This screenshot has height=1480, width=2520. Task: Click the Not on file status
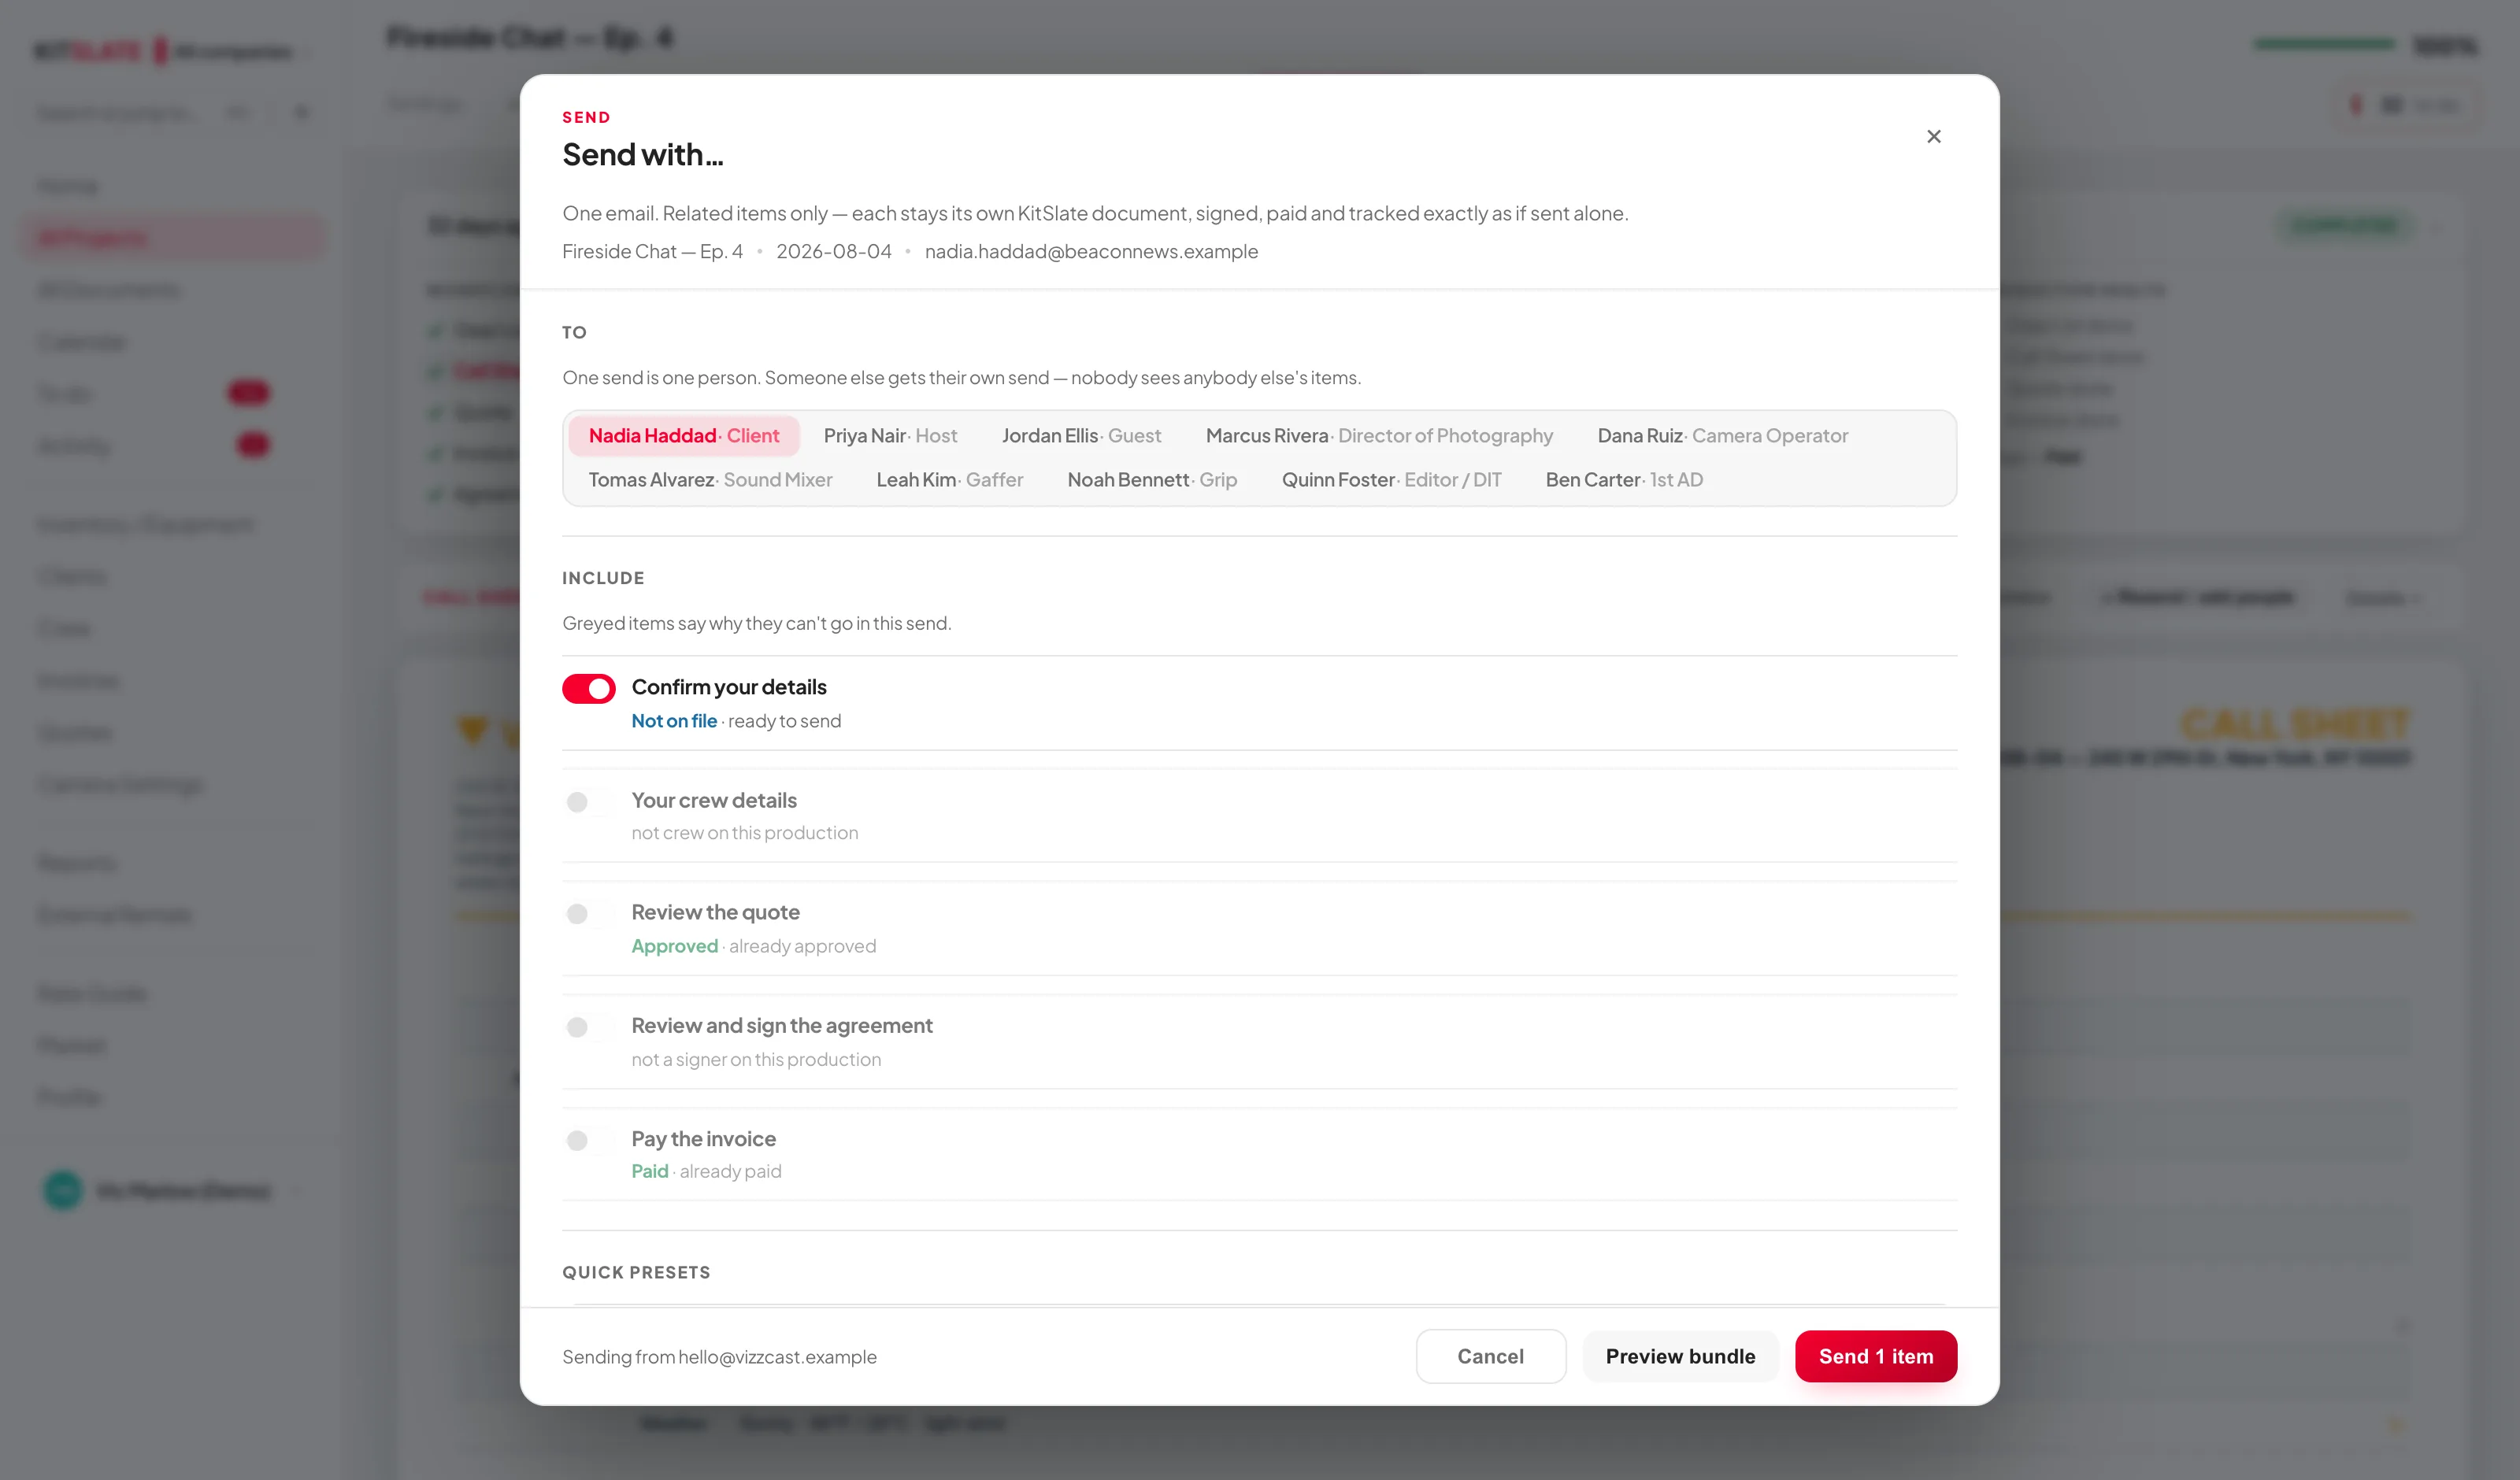coord(674,721)
